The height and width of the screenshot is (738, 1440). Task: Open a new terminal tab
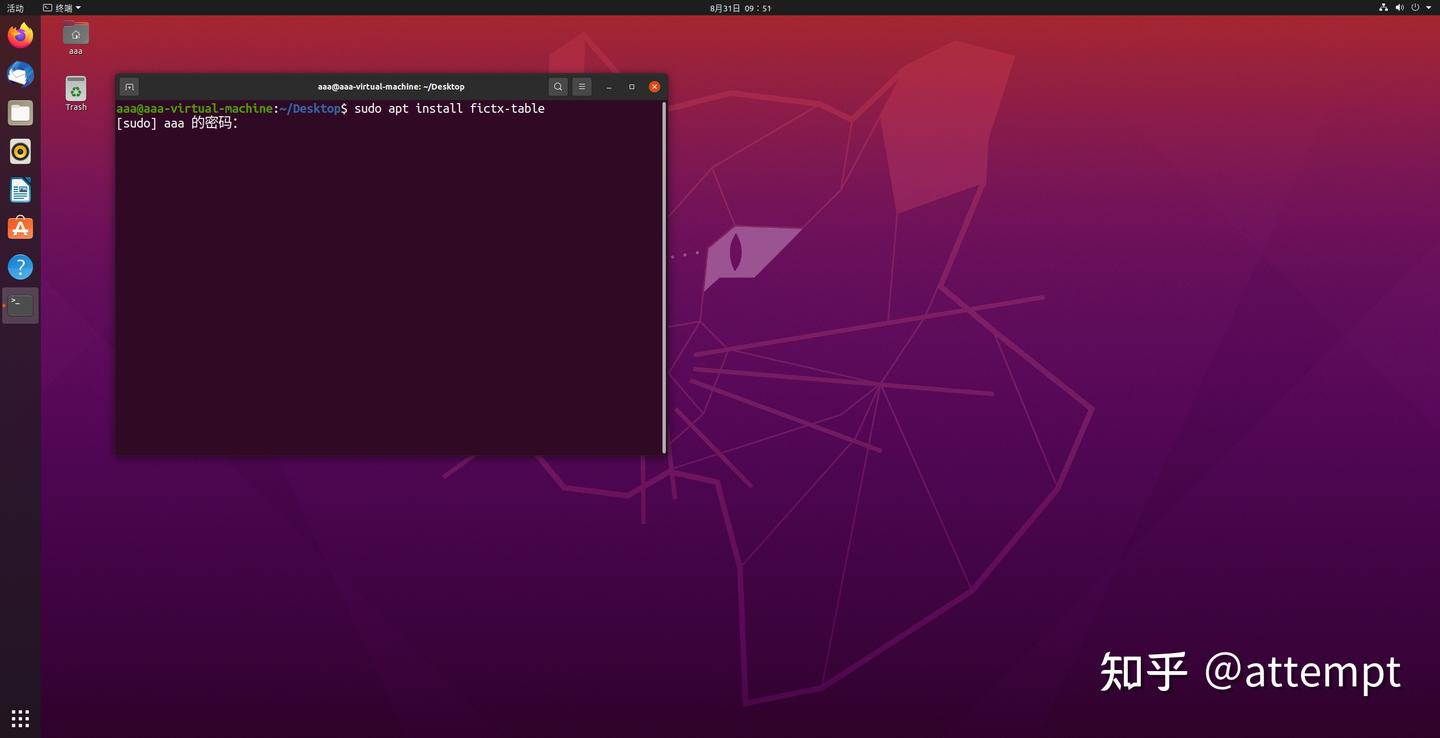click(129, 86)
